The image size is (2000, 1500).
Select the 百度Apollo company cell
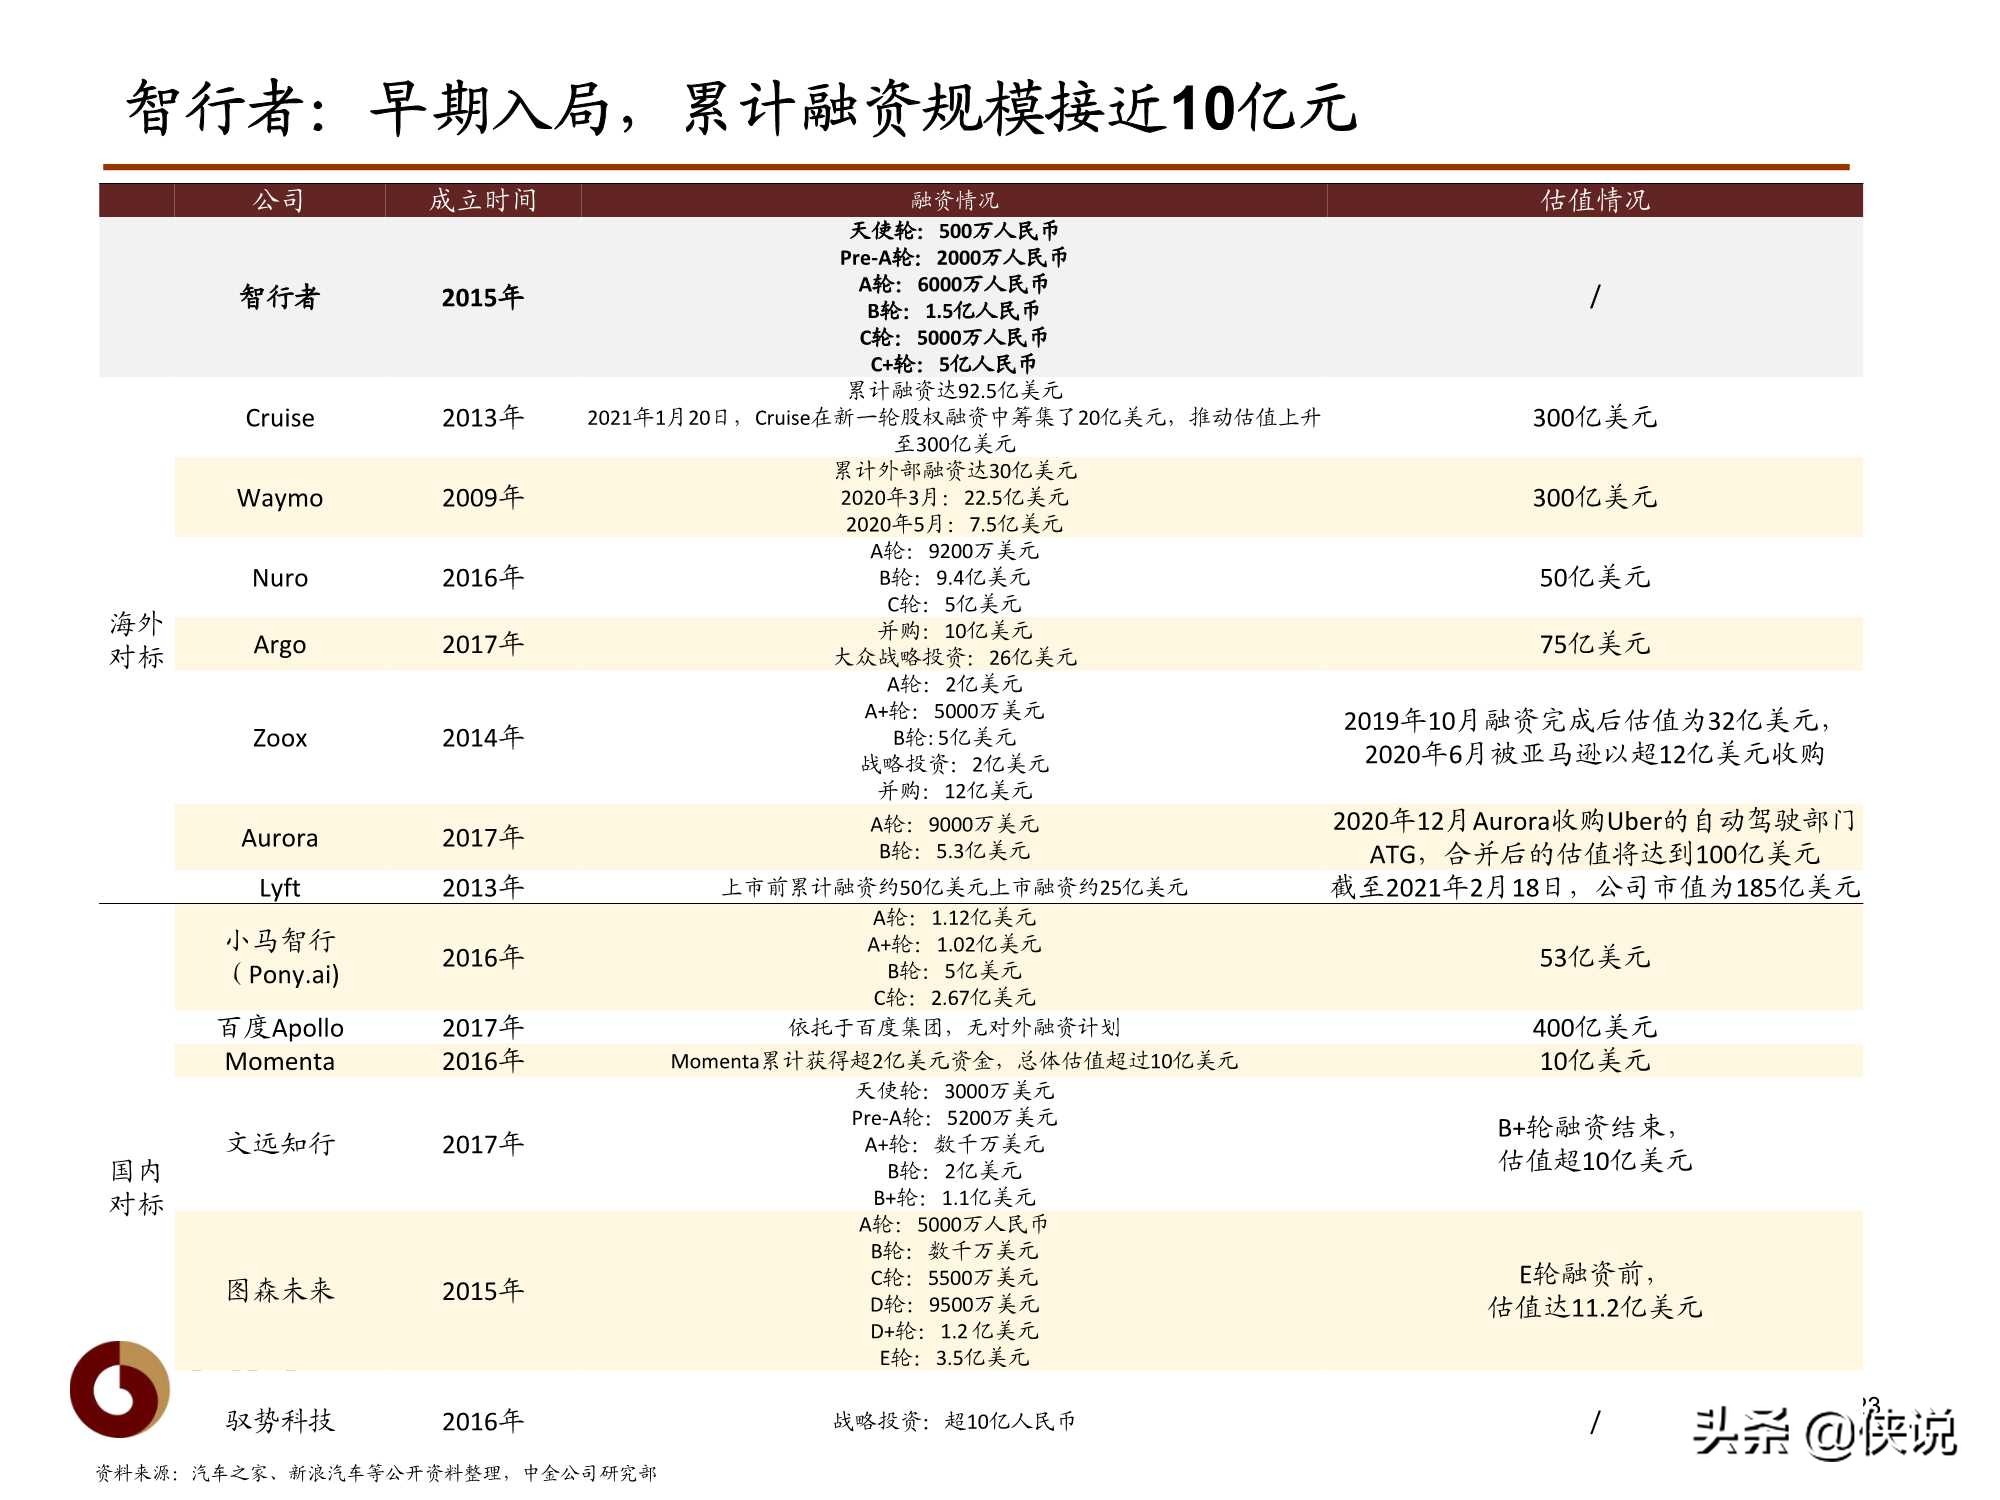click(279, 1028)
